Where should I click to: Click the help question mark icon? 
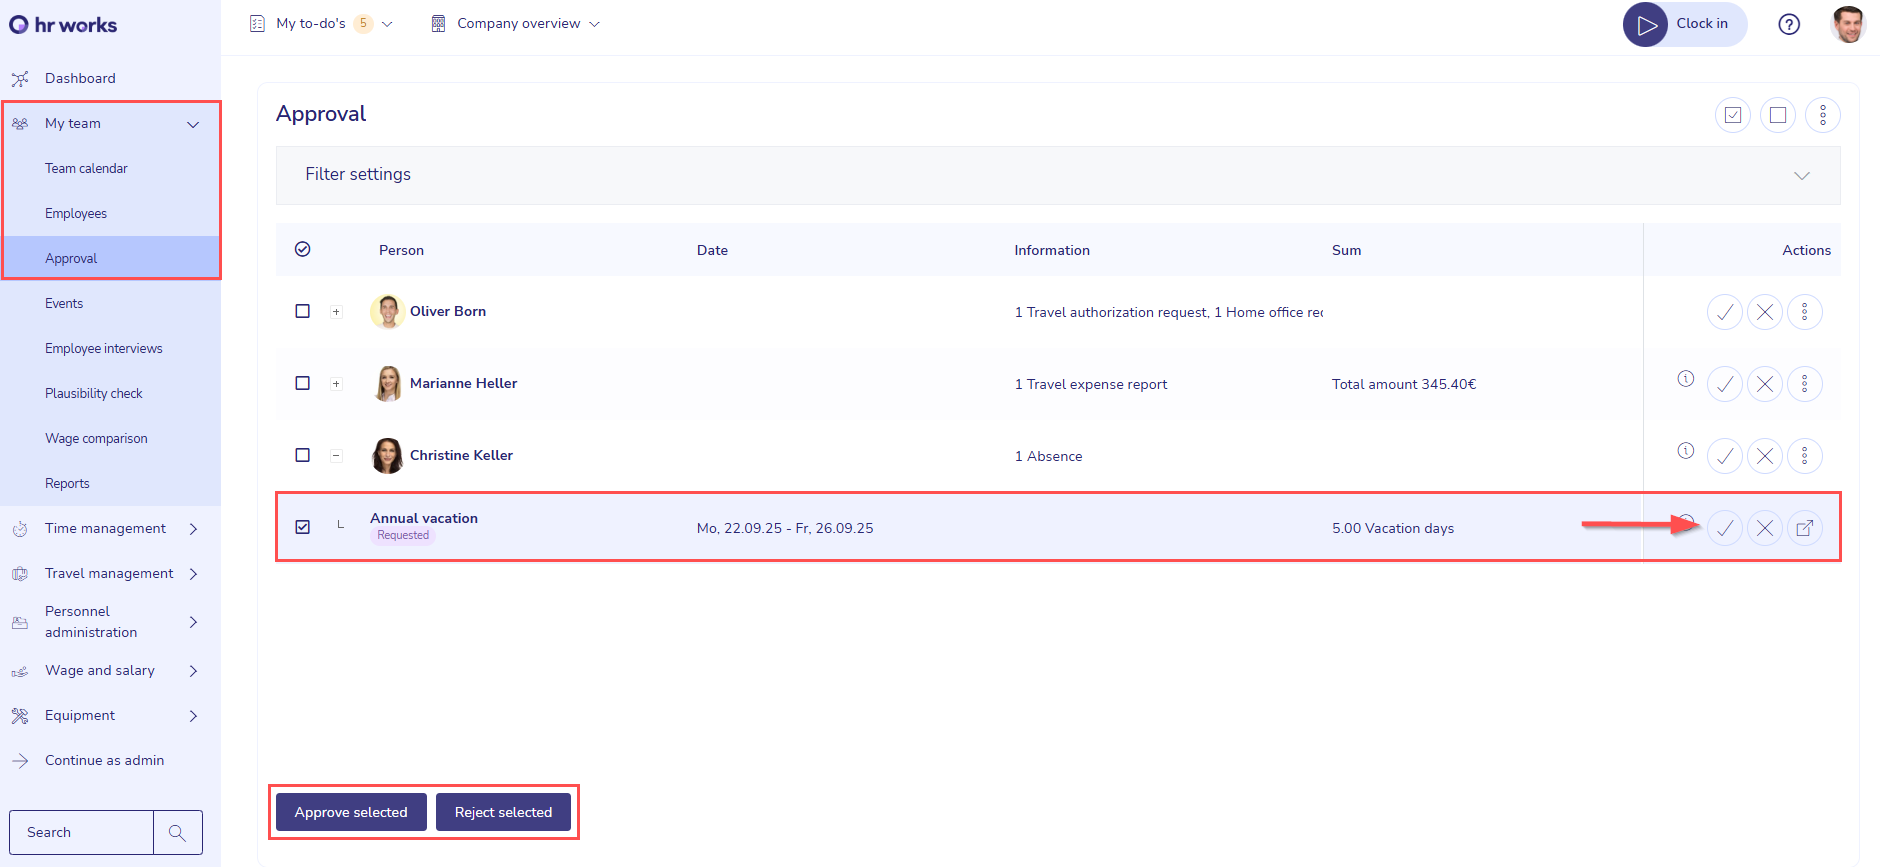(x=1789, y=25)
